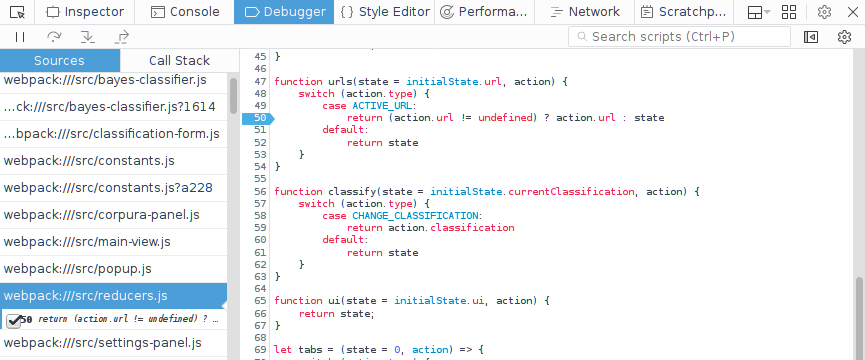This screenshot has height=360, width=865.
Task: Click the ui function name
Action: (x=334, y=301)
